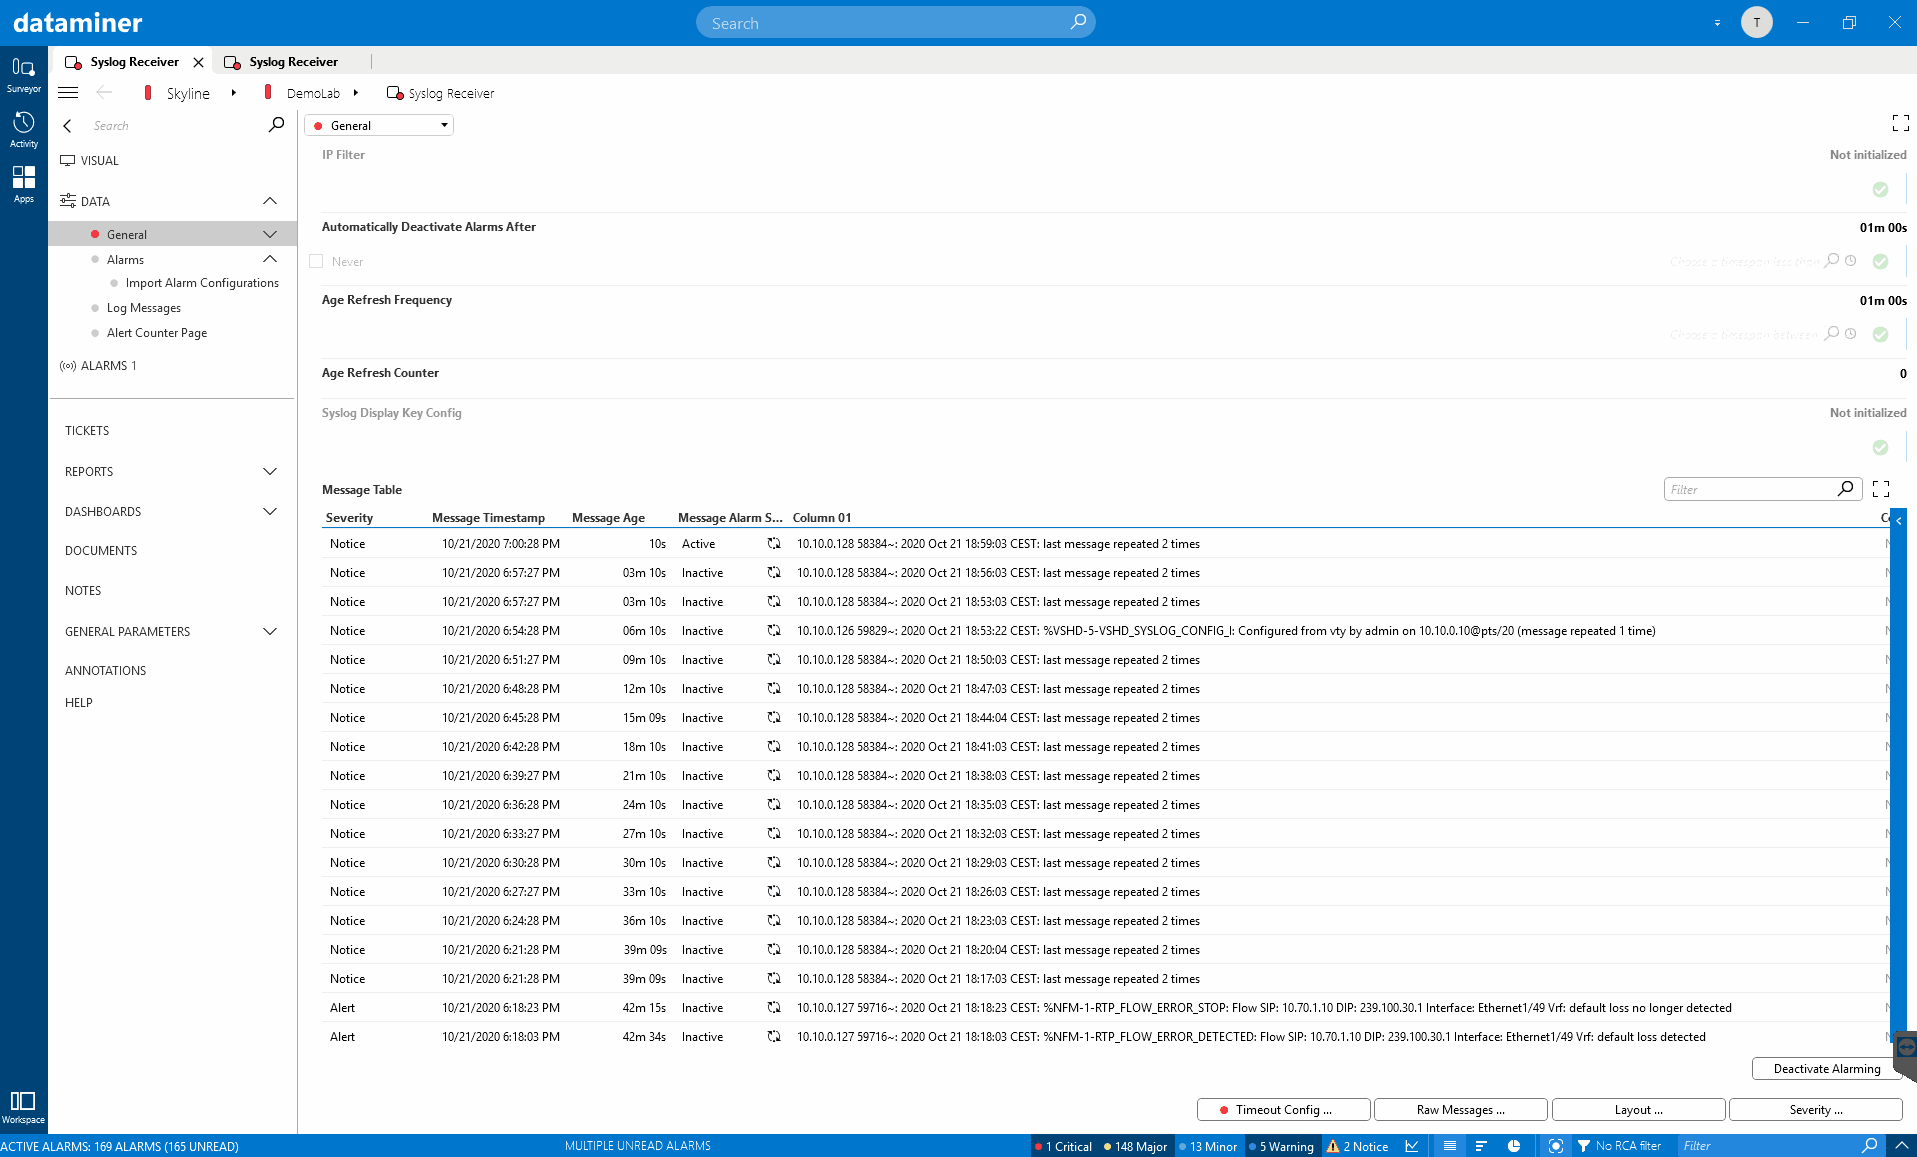This screenshot has width=1917, height=1157.
Task: Click the pie chart icon in the status bar
Action: 1513,1146
